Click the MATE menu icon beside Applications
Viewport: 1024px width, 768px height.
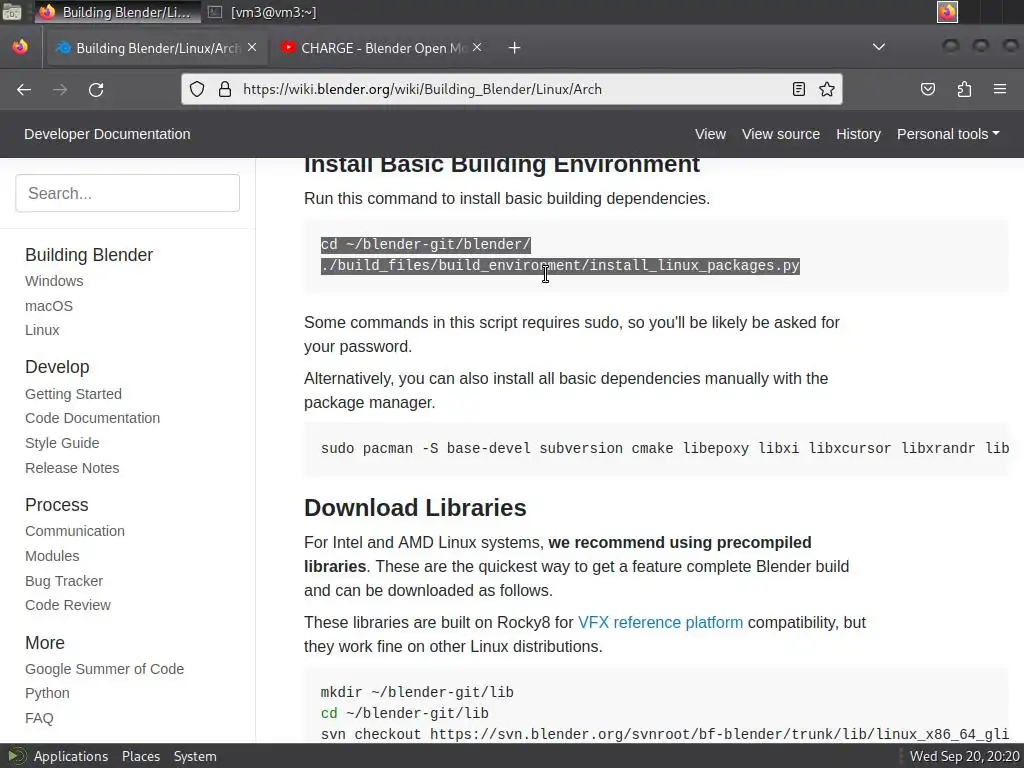[16, 756]
